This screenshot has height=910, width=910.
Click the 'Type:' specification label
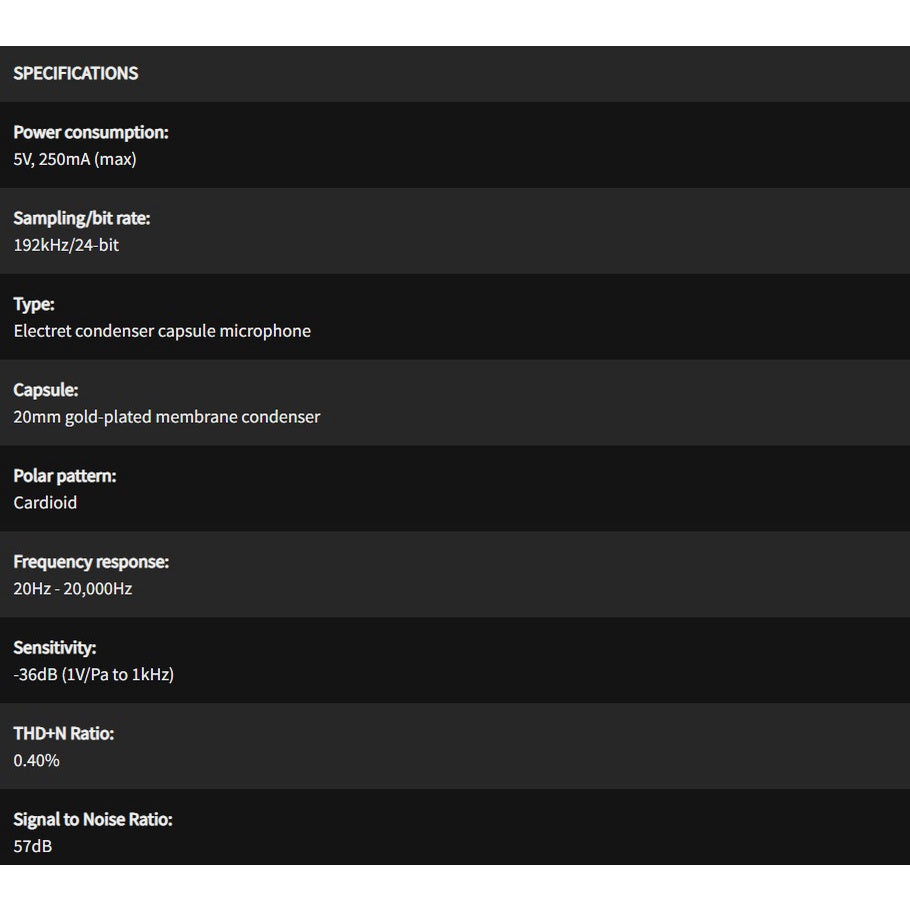(x=34, y=304)
